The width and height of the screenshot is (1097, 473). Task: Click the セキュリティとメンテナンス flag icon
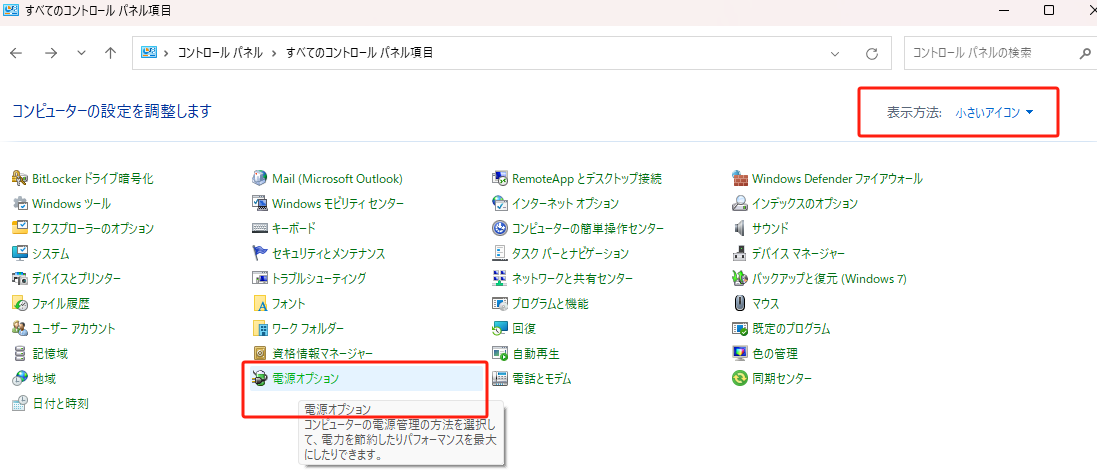click(x=260, y=253)
